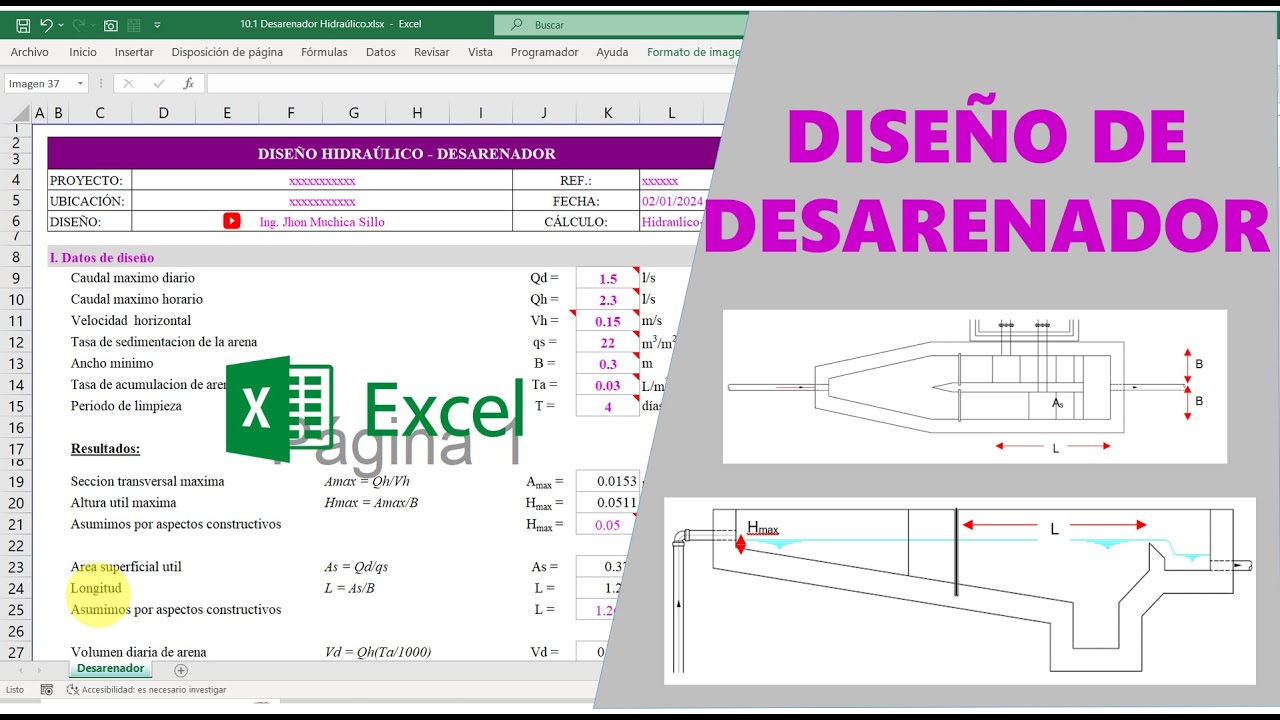Open the Fórmulas tab
The width and height of the screenshot is (1280, 720).
[324, 52]
